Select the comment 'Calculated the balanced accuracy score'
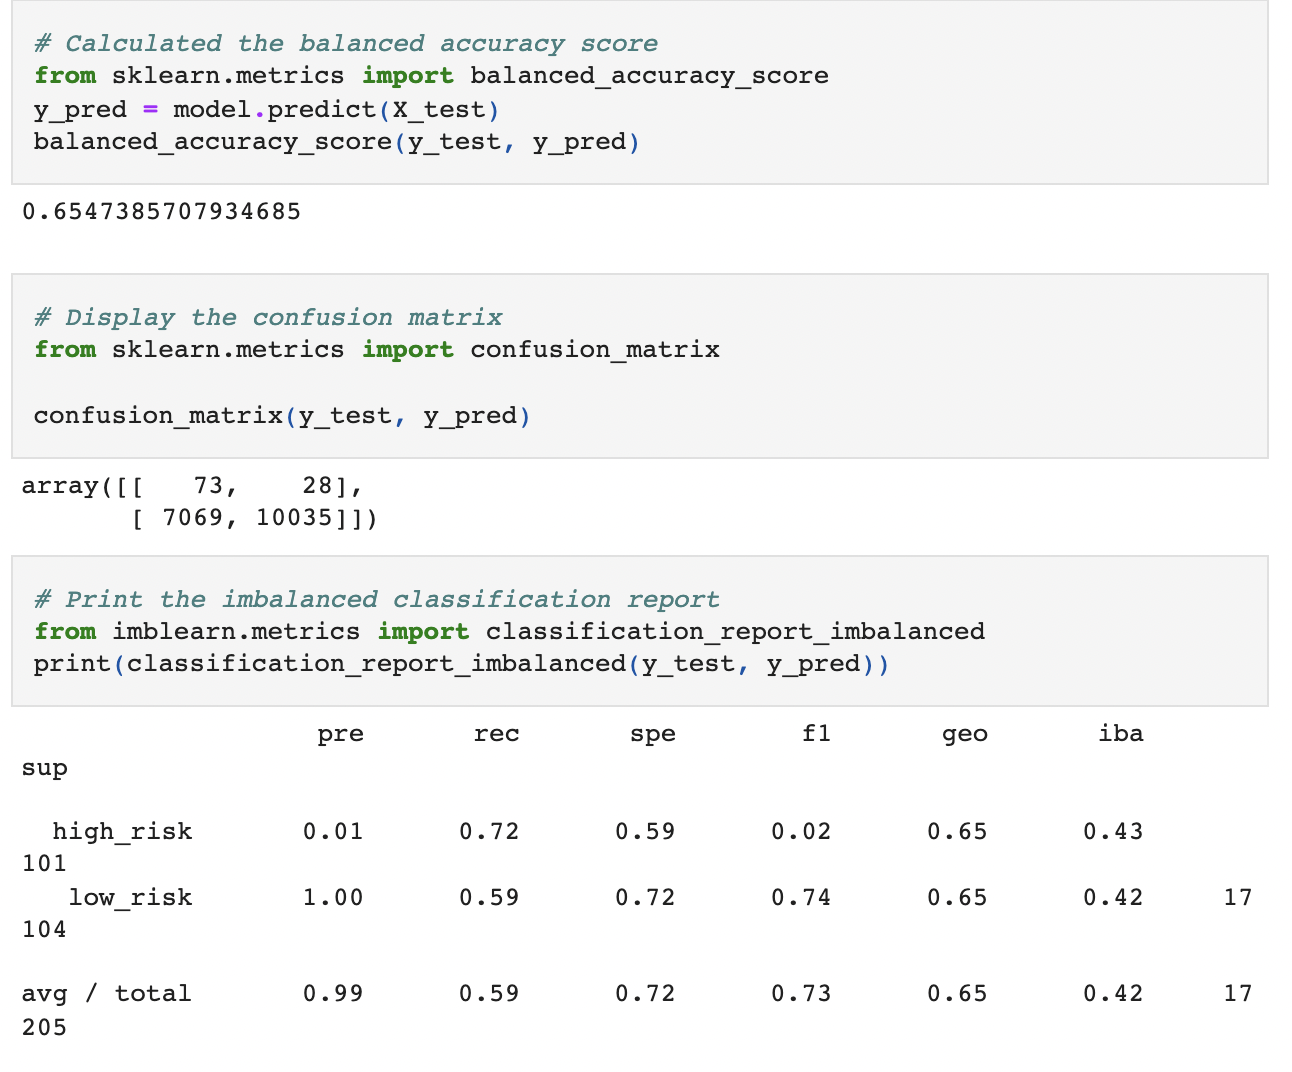Image resolution: width=1292 pixels, height=1072 pixels. 345,43
